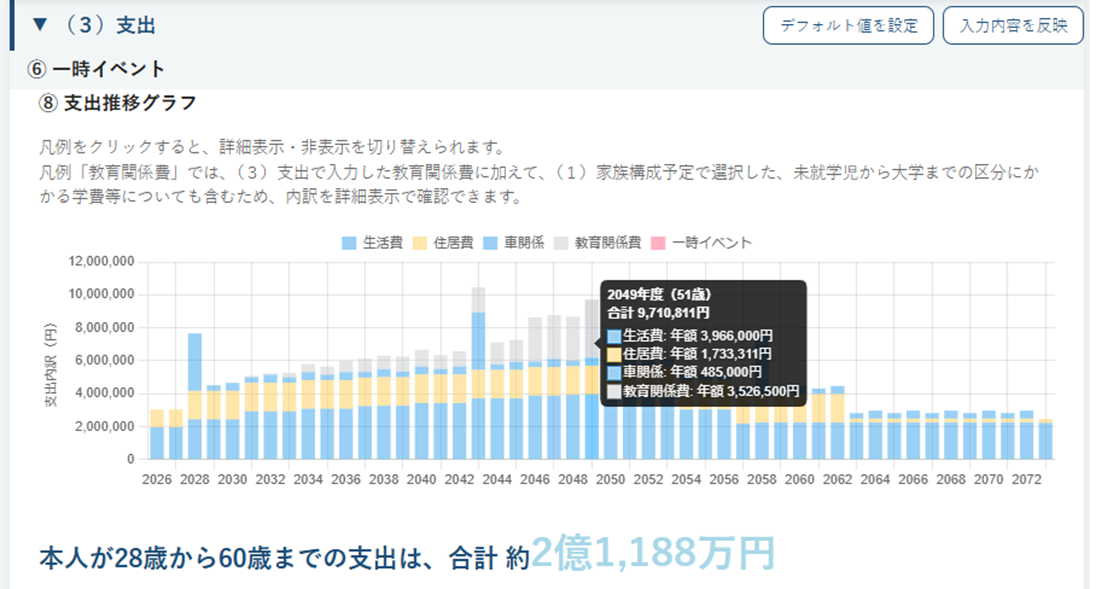Click the 2026 bar in the chart
1109x589 pixels.
tap(157, 434)
